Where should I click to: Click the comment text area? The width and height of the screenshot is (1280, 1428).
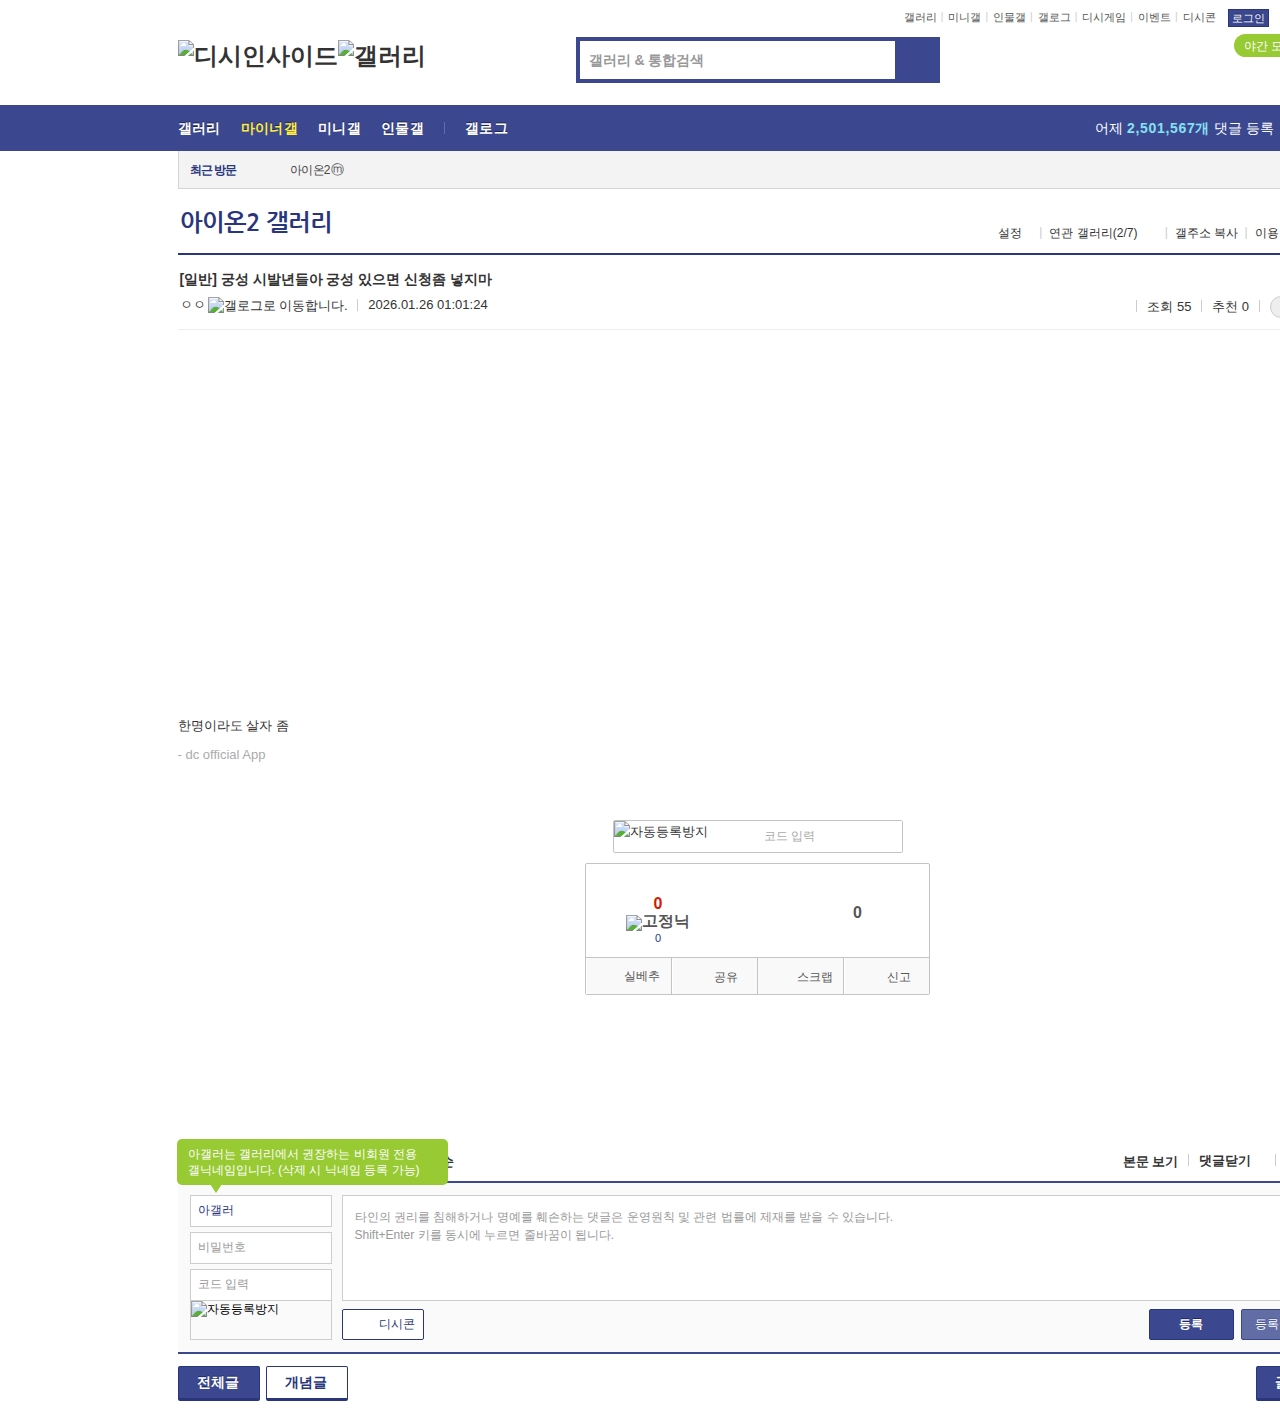coord(811,1248)
